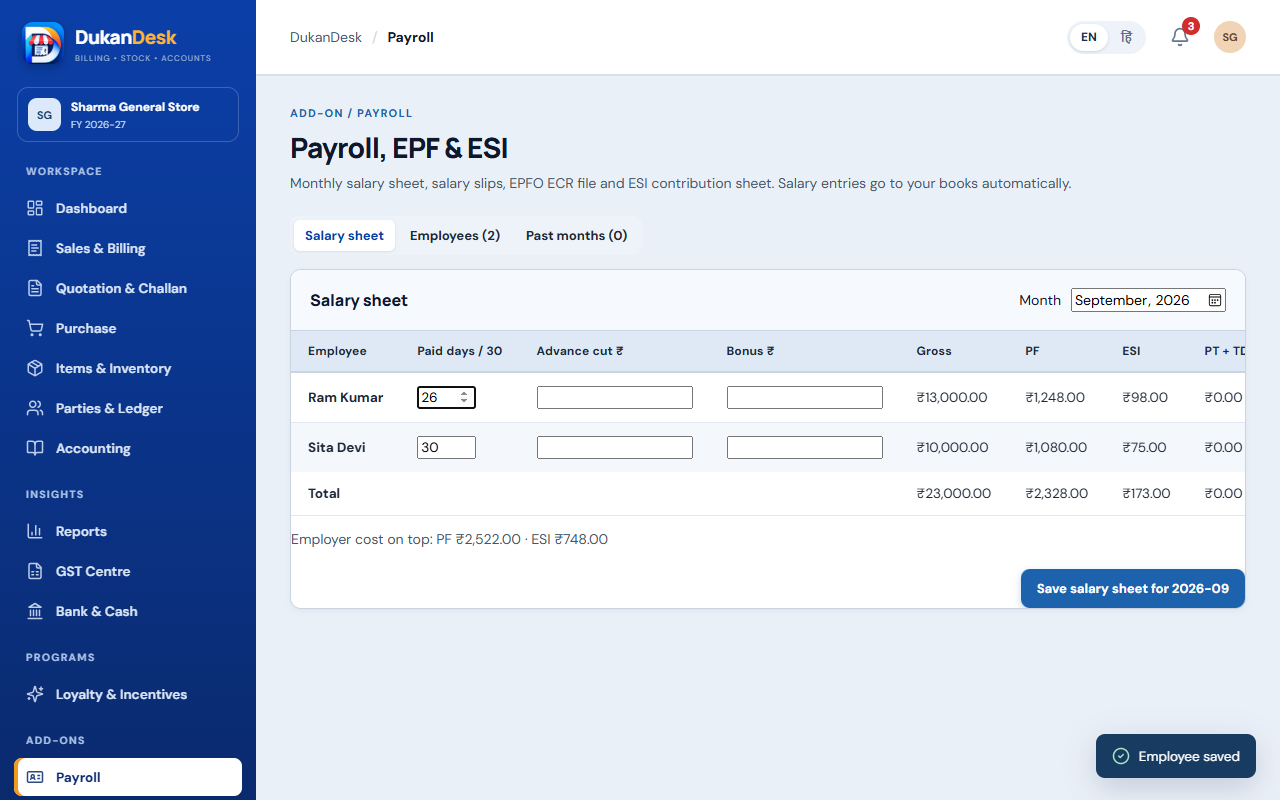Click Ram Kumar's PF amount ₹1,248.00
This screenshot has width=1280, height=800.
click(x=1055, y=397)
